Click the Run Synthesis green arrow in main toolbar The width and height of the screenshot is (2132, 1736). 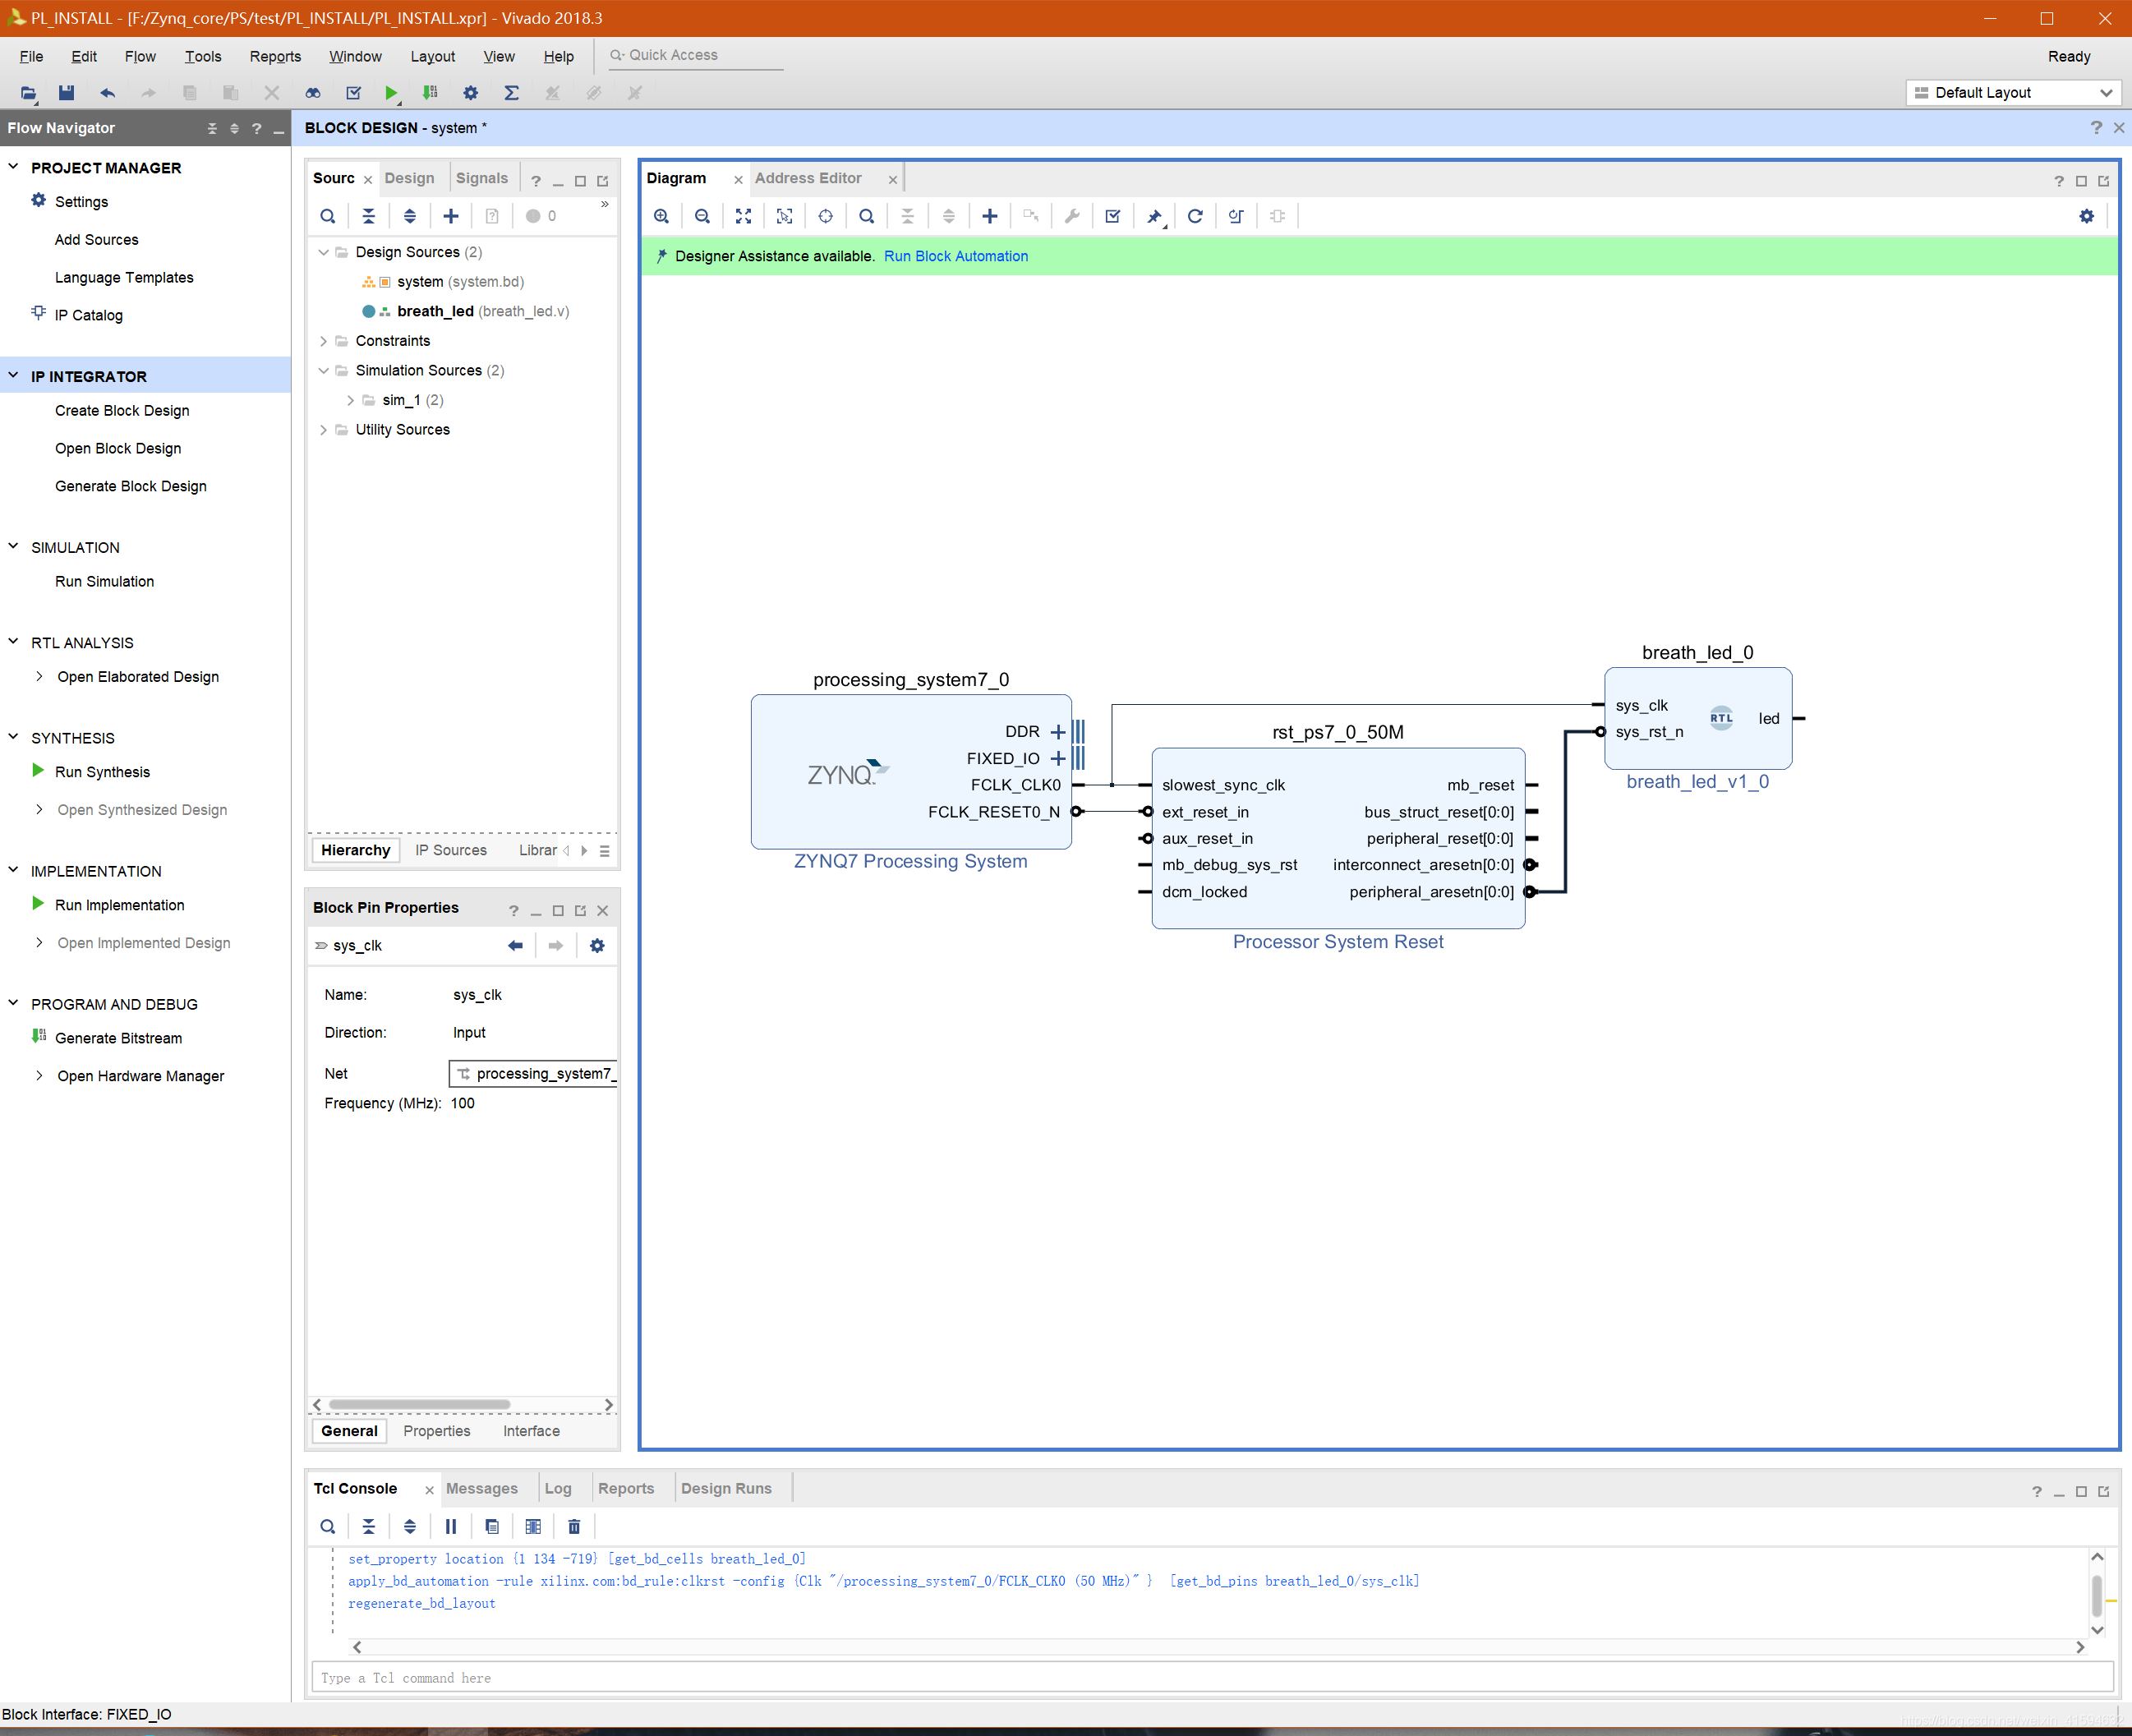[391, 93]
